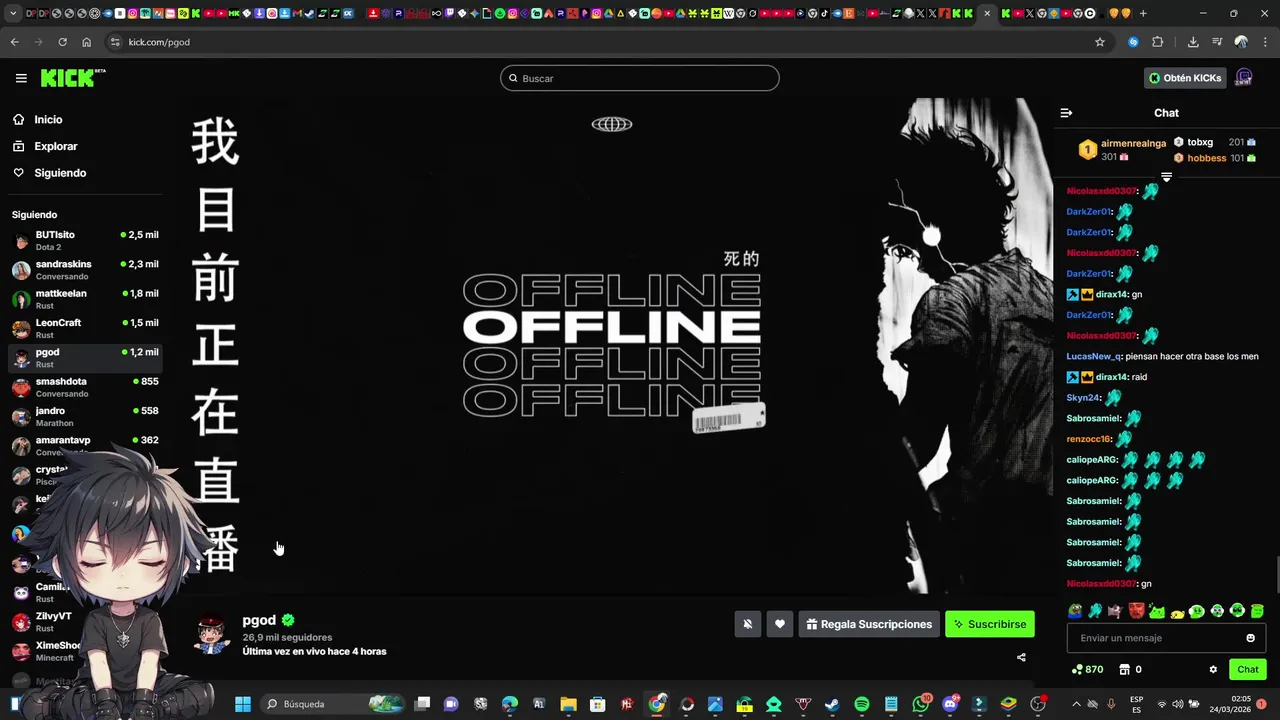Open the hamburger menu beside KICK logo
This screenshot has height=720, width=1280.
[21, 78]
